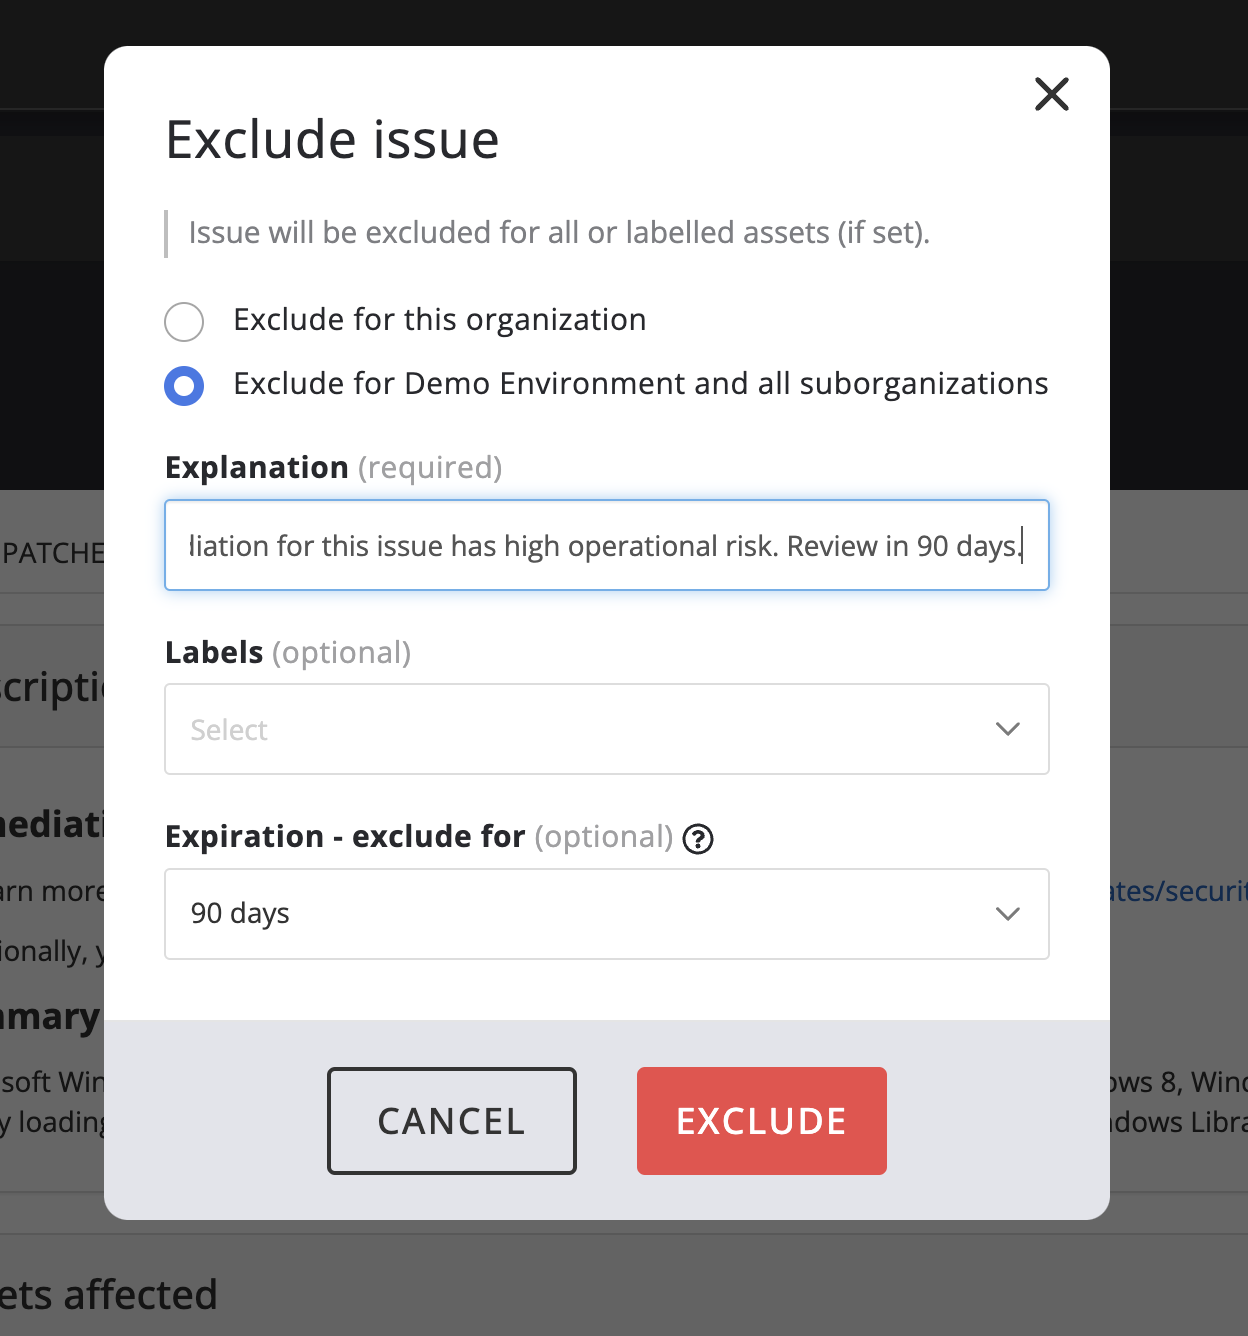The image size is (1248, 1336).
Task: Focus the Explanation text input field
Action: pyautogui.click(x=606, y=545)
